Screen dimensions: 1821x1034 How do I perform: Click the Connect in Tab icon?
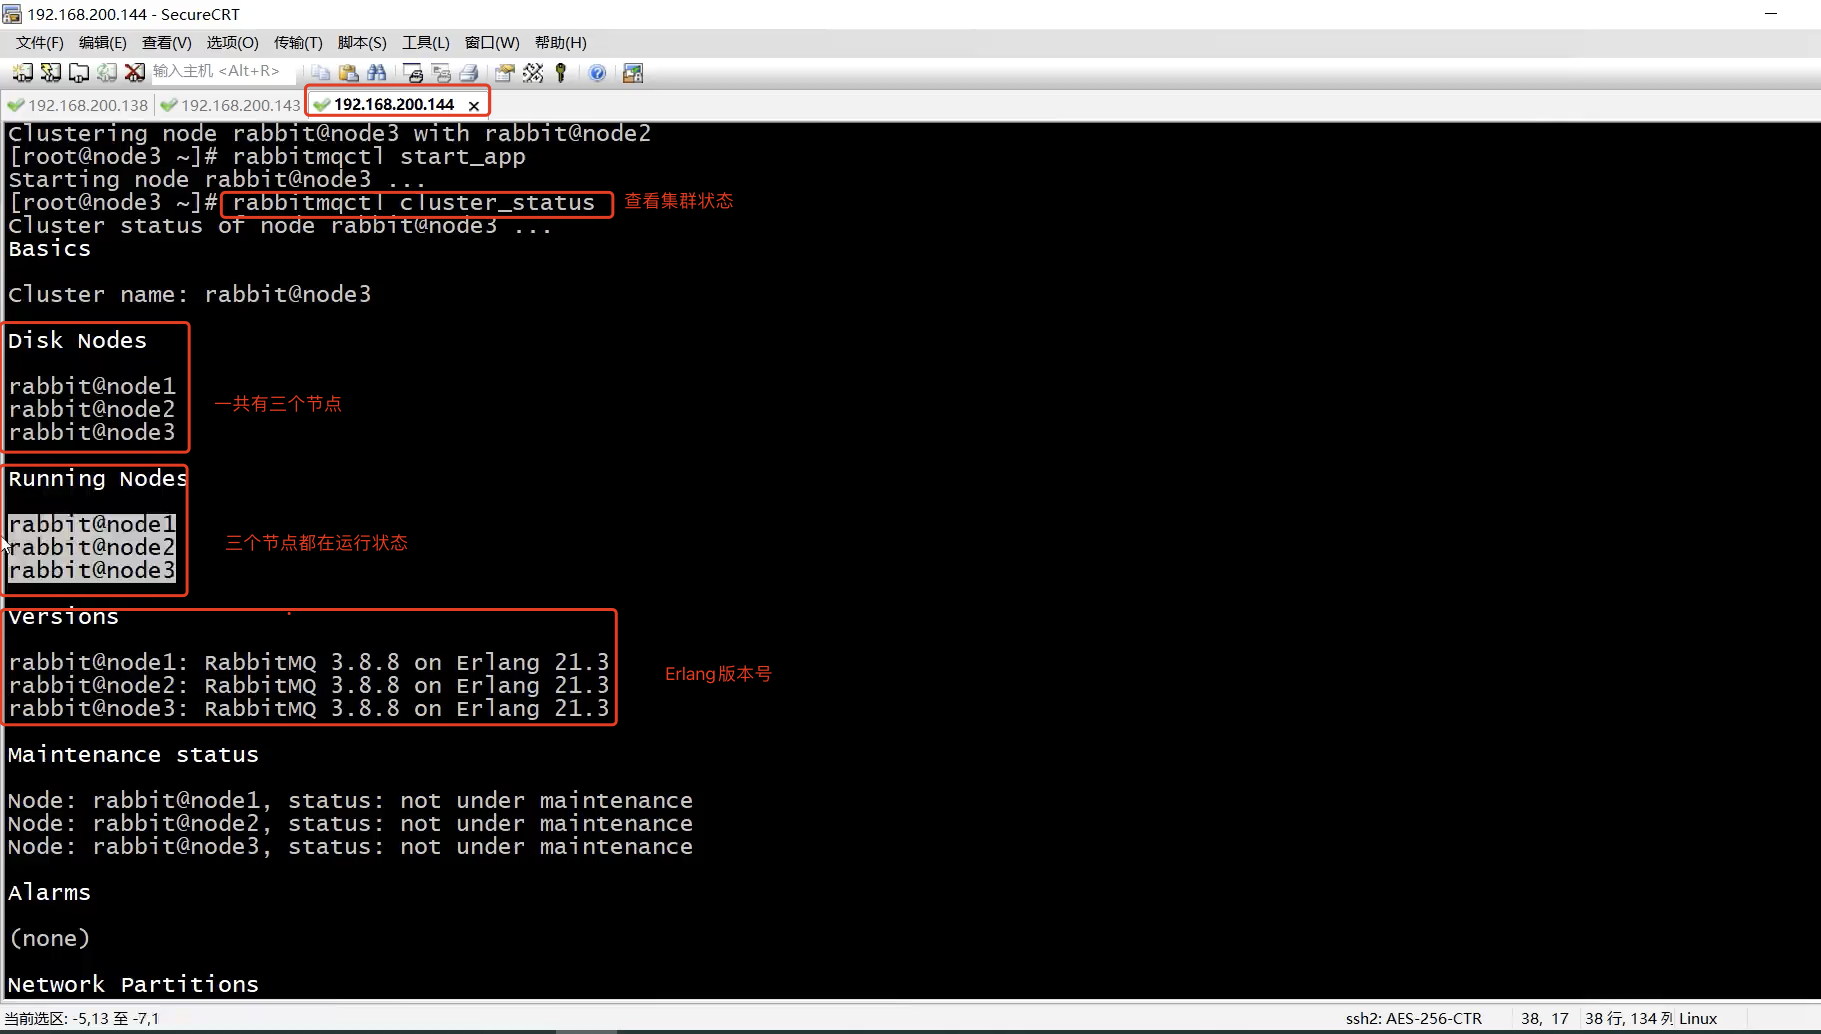78,72
